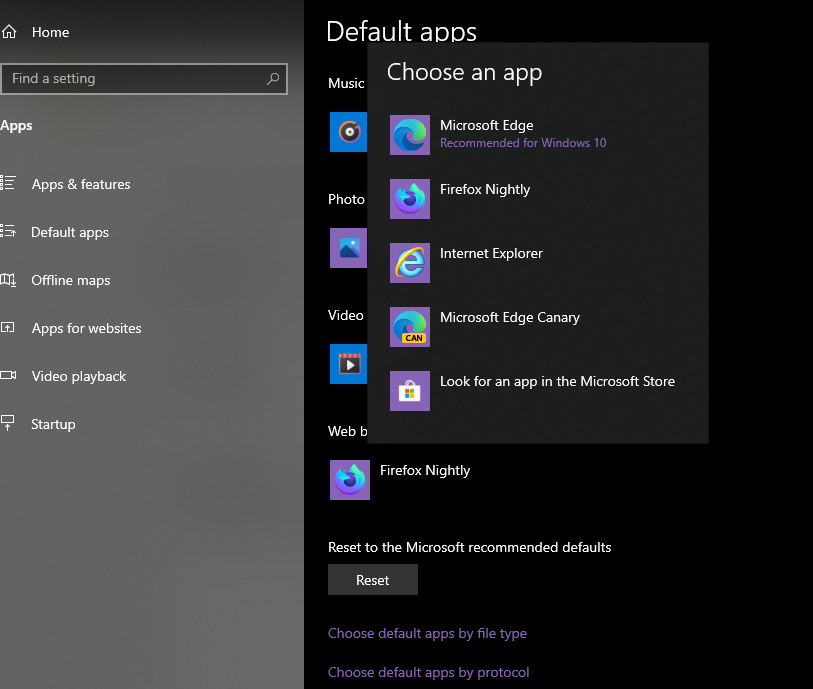Click Recommended for Windows 10 text
This screenshot has width=813, height=689.
pyautogui.click(x=523, y=143)
